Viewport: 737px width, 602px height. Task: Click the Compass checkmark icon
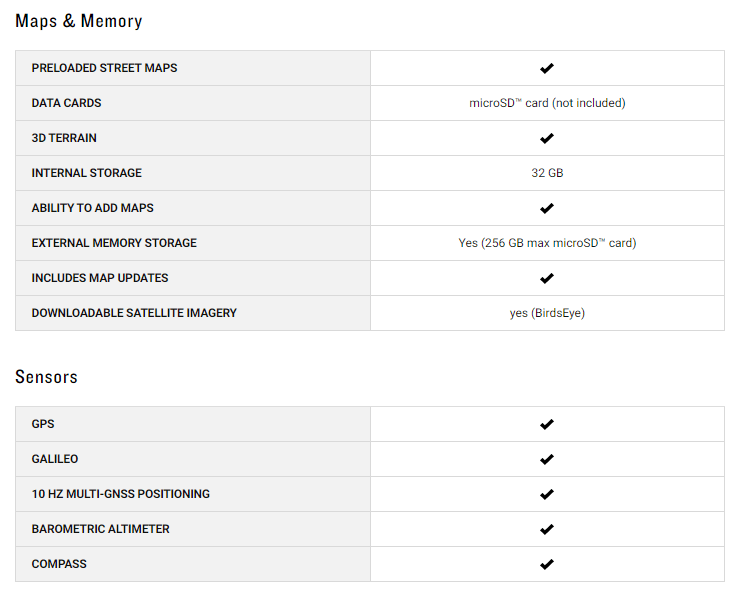(x=547, y=564)
